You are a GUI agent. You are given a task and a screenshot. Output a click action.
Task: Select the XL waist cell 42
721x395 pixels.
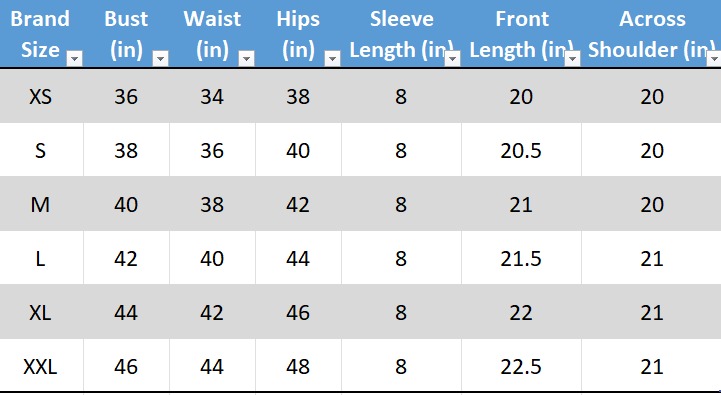tap(212, 312)
